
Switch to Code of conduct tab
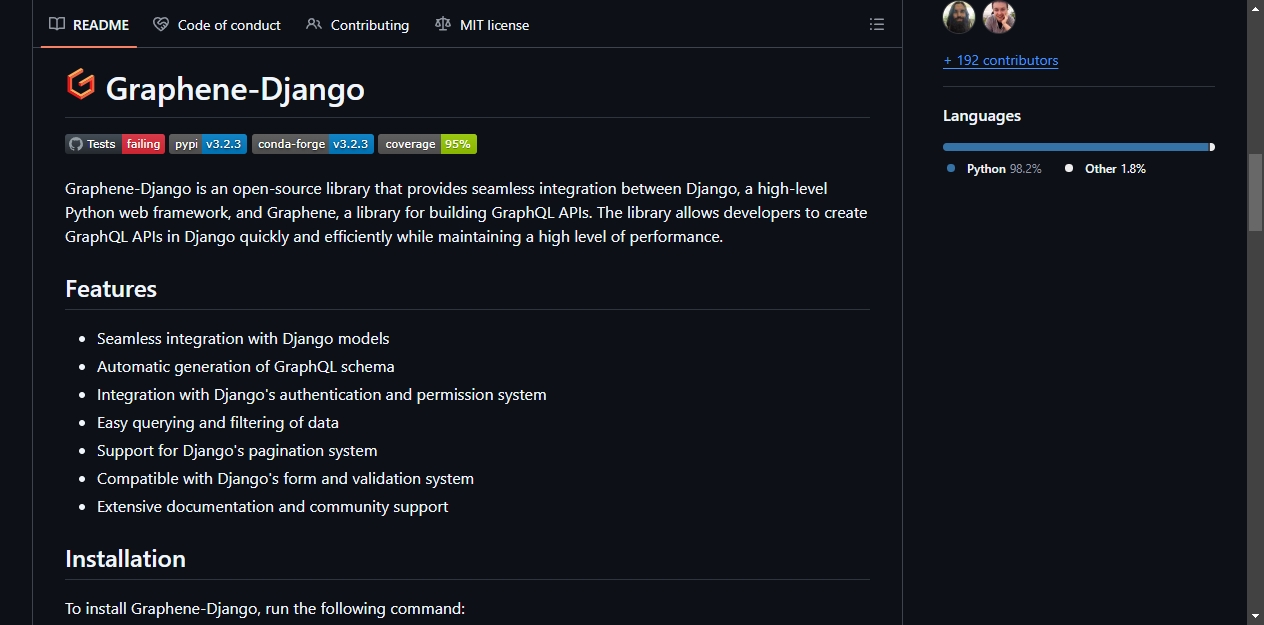(x=217, y=25)
